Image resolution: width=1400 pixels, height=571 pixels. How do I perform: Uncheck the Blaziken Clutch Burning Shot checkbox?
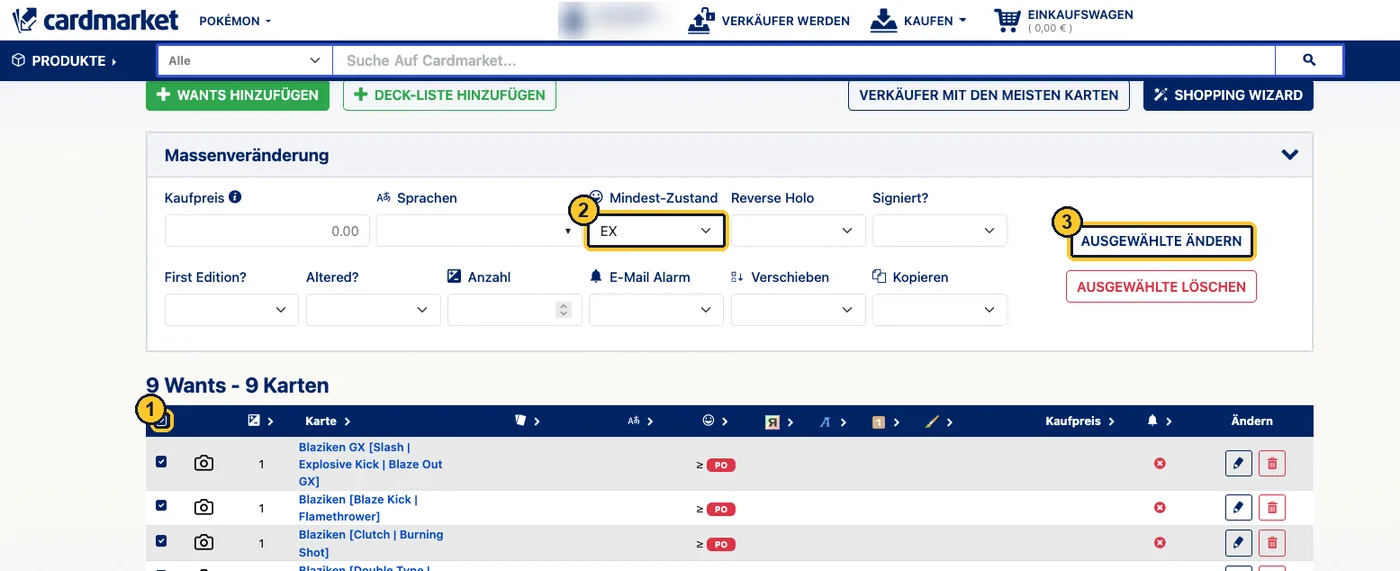click(x=161, y=541)
